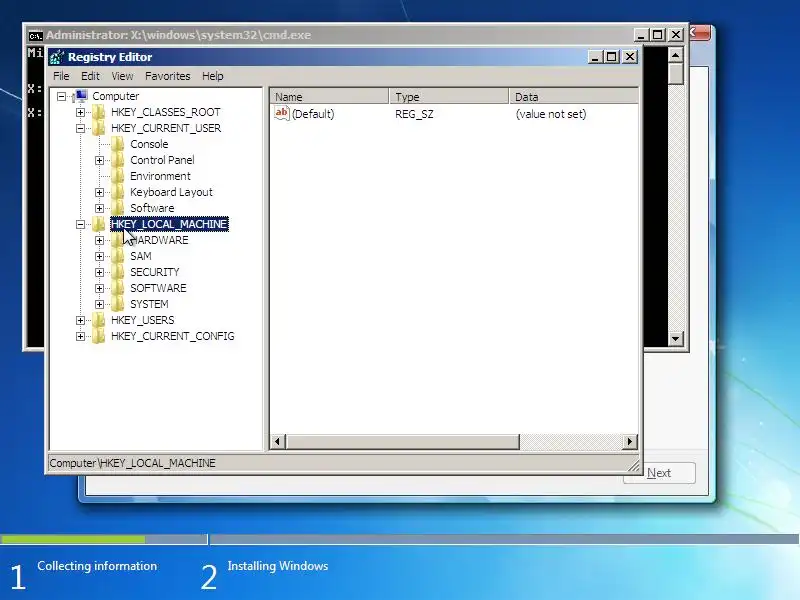Click the Name column header
Viewport: 800px width, 600px height.
[x=330, y=96]
